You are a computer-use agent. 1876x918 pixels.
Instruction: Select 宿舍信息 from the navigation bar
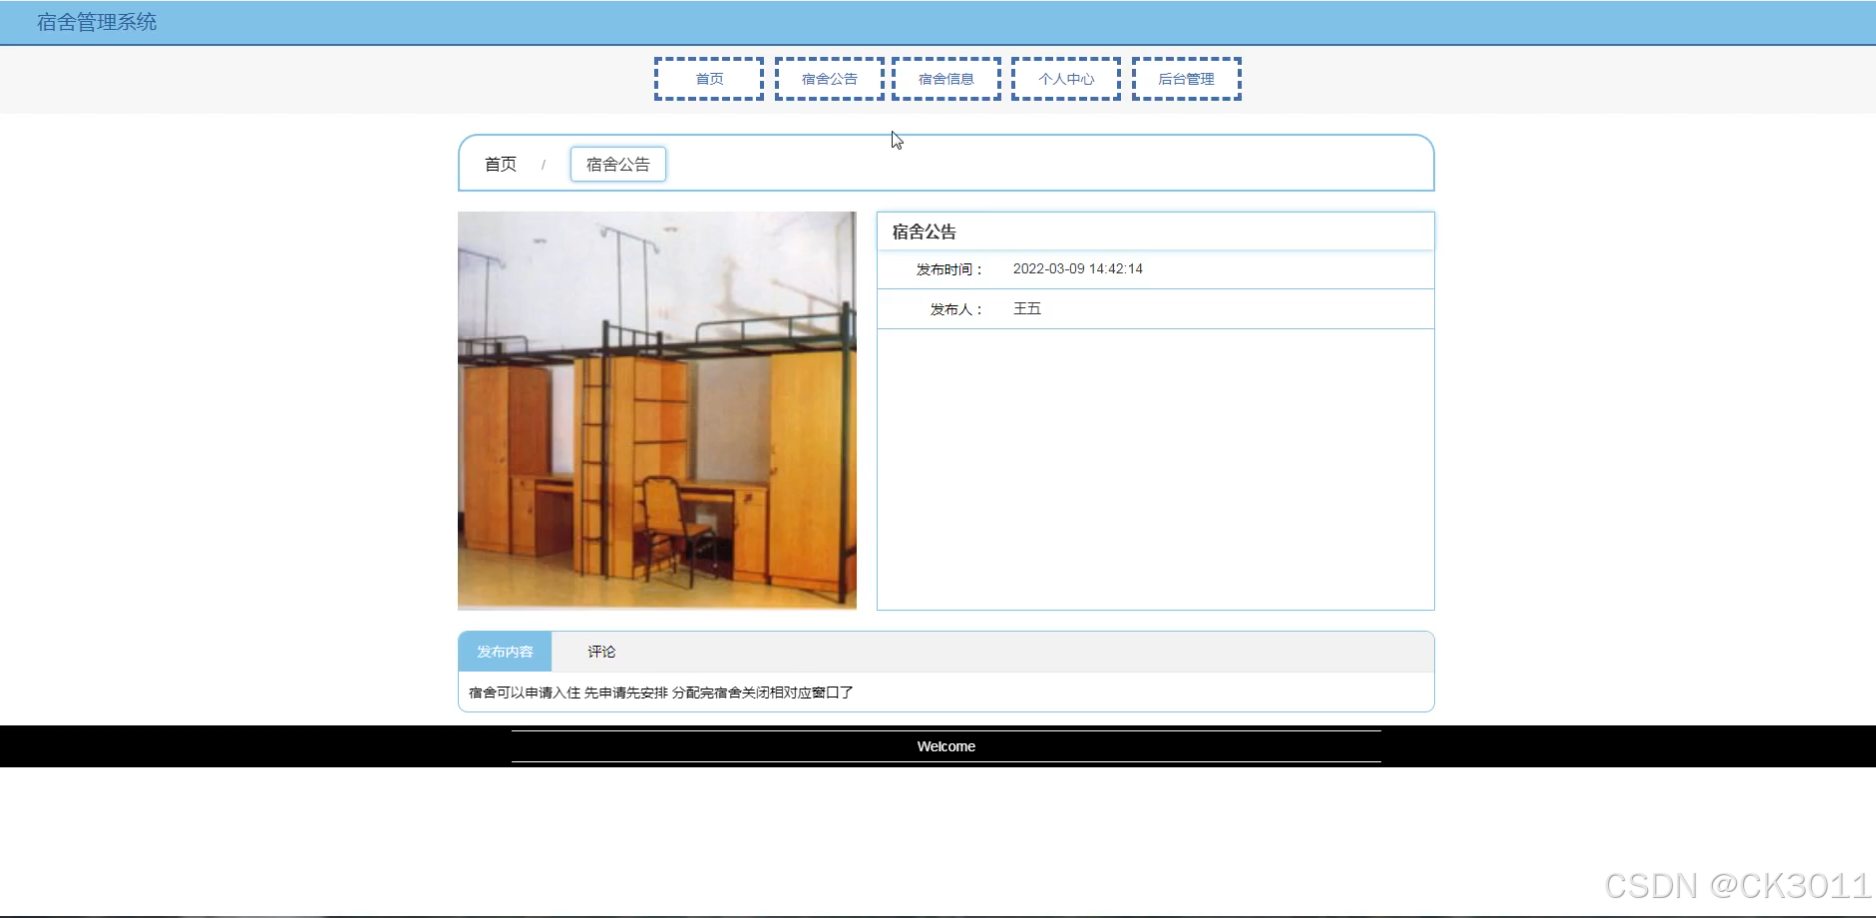[945, 78]
